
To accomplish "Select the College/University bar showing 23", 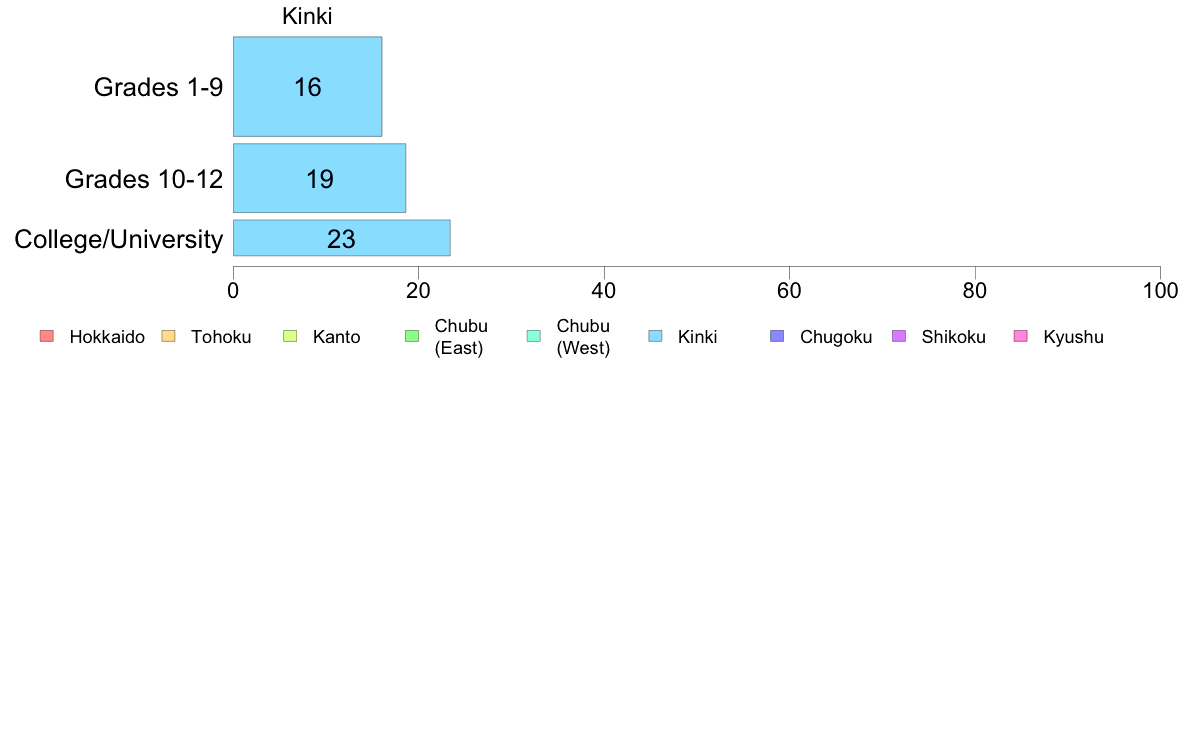I will click(342, 238).
